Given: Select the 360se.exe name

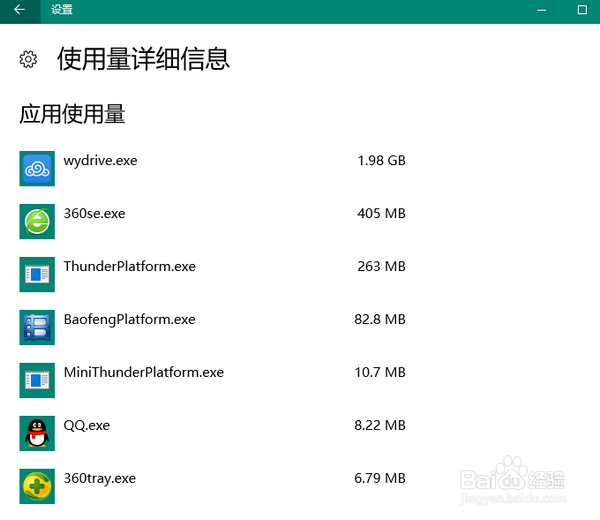Looking at the screenshot, I should pyautogui.click(x=95, y=214).
